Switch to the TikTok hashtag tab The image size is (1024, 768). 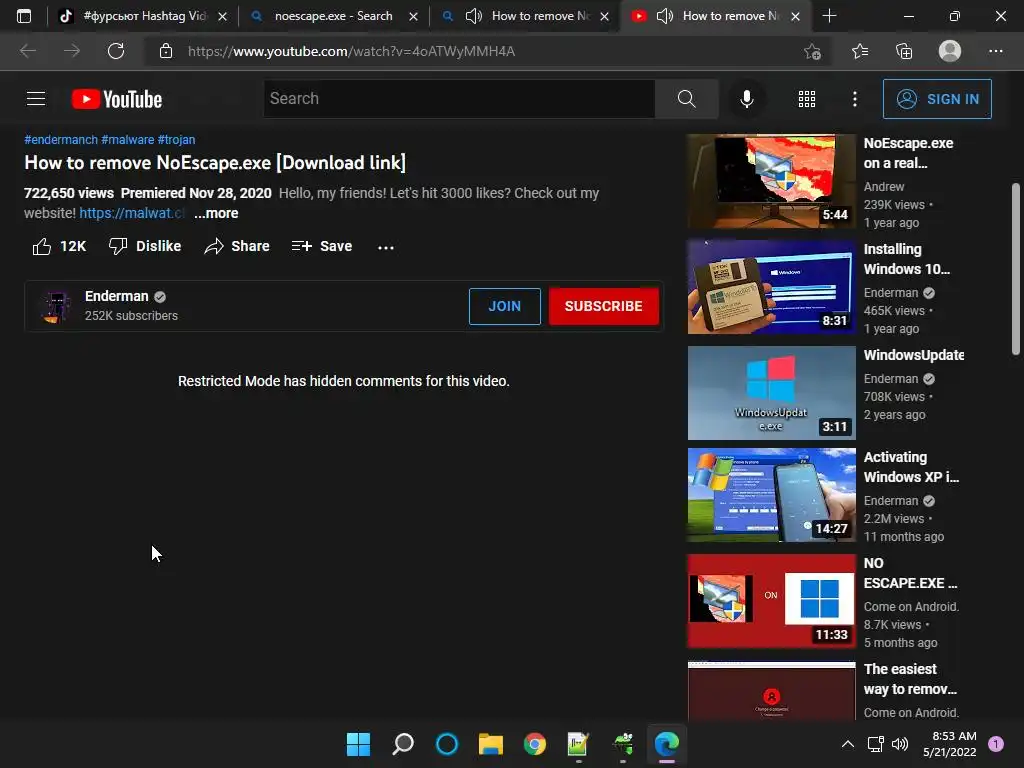[x=142, y=16]
